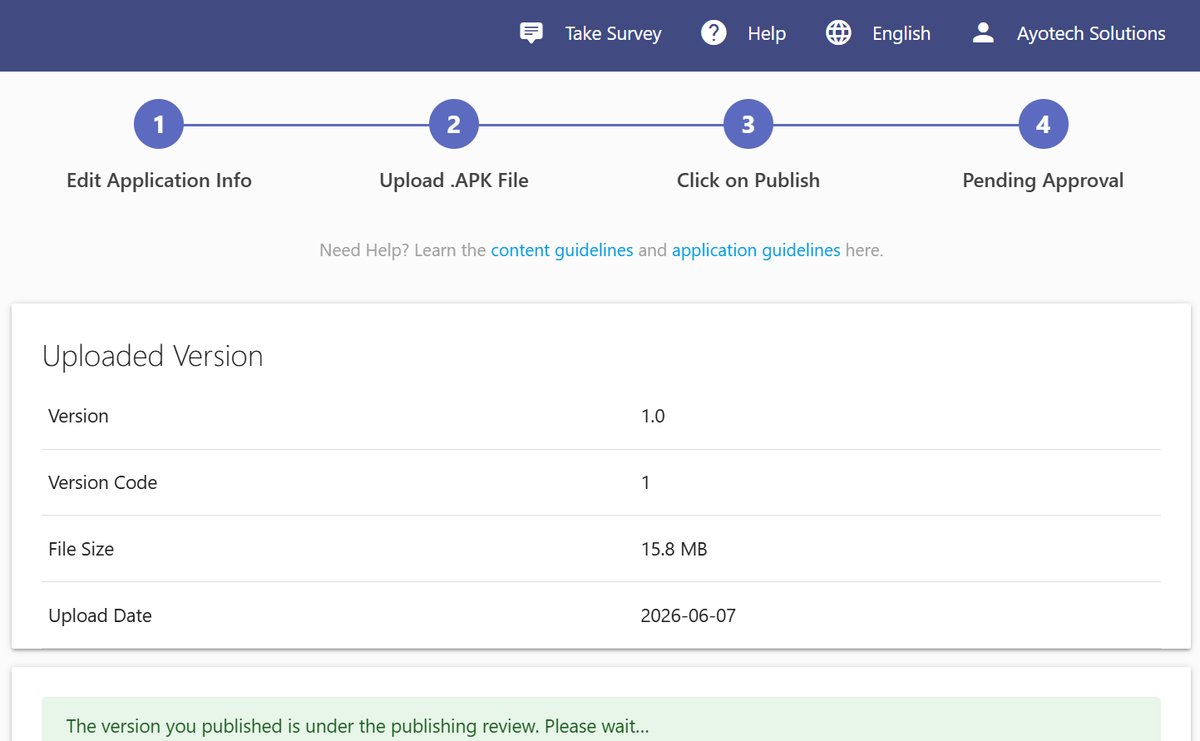Click the Version Code label
1200x741 pixels.
[x=103, y=482]
